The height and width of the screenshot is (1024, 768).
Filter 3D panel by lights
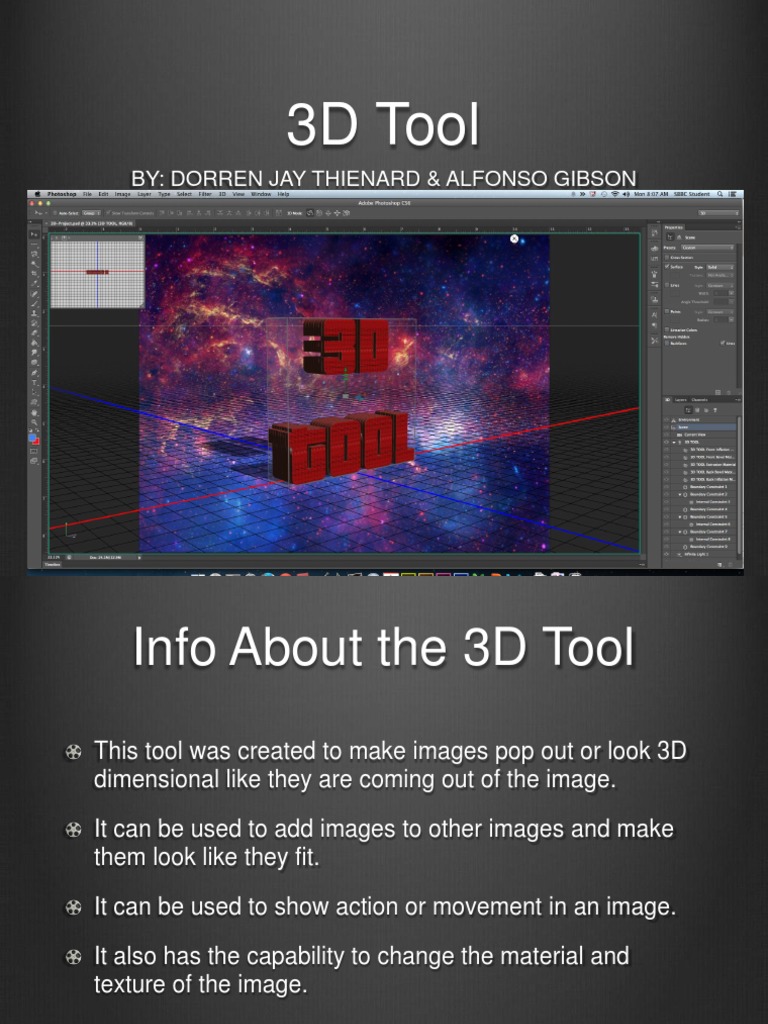(x=715, y=410)
